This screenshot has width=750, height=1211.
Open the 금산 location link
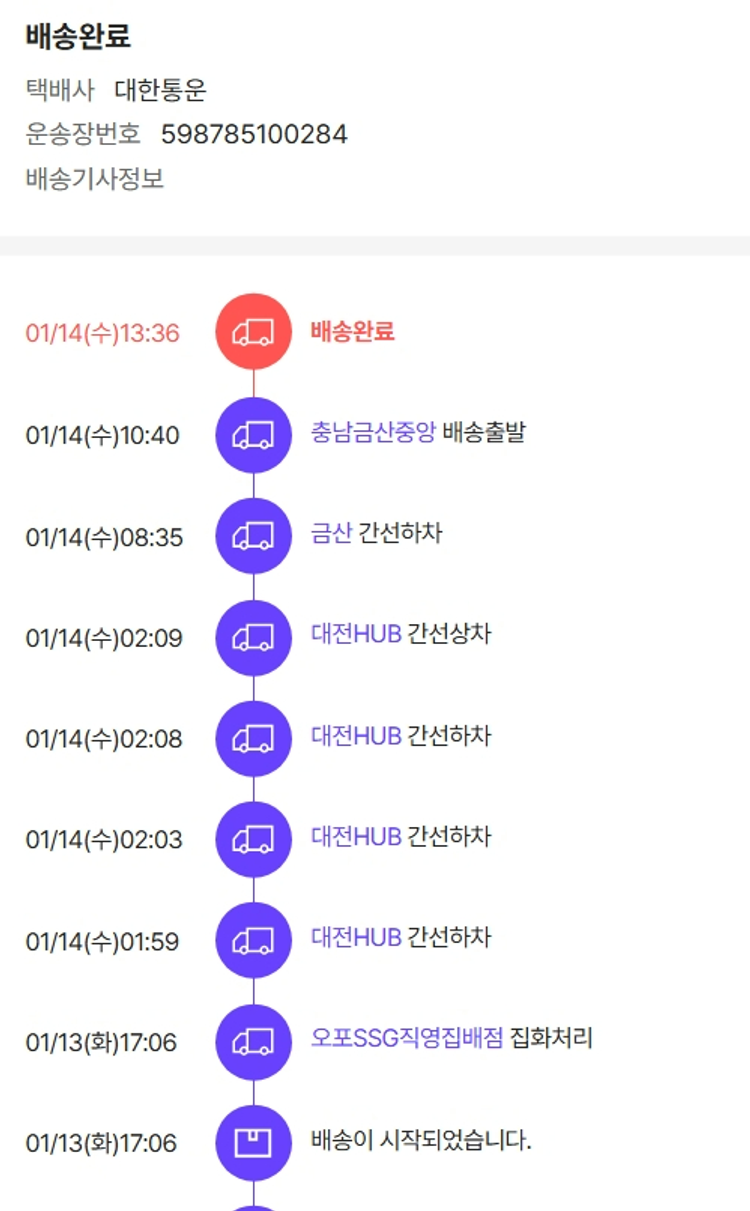point(331,534)
